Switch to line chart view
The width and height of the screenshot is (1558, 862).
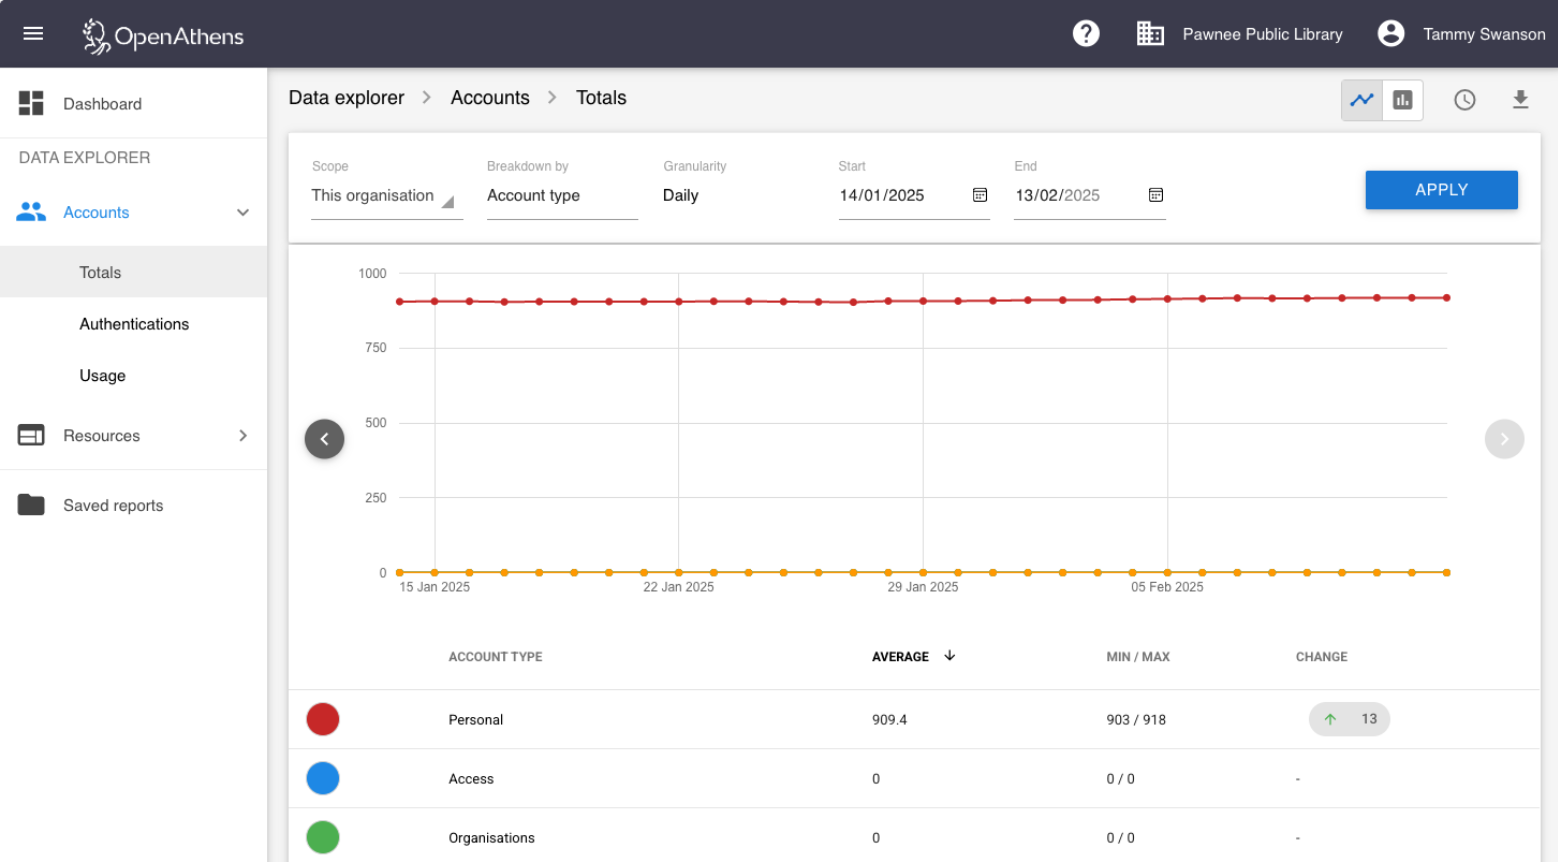(x=1361, y=100)
